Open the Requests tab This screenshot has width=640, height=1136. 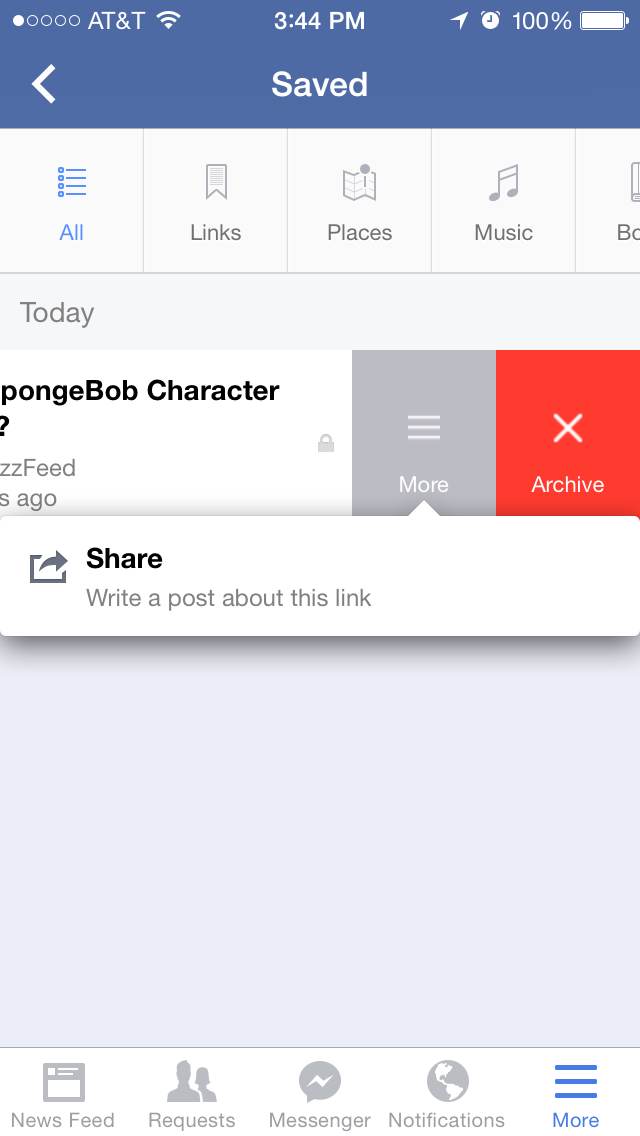click(191, 1093)
